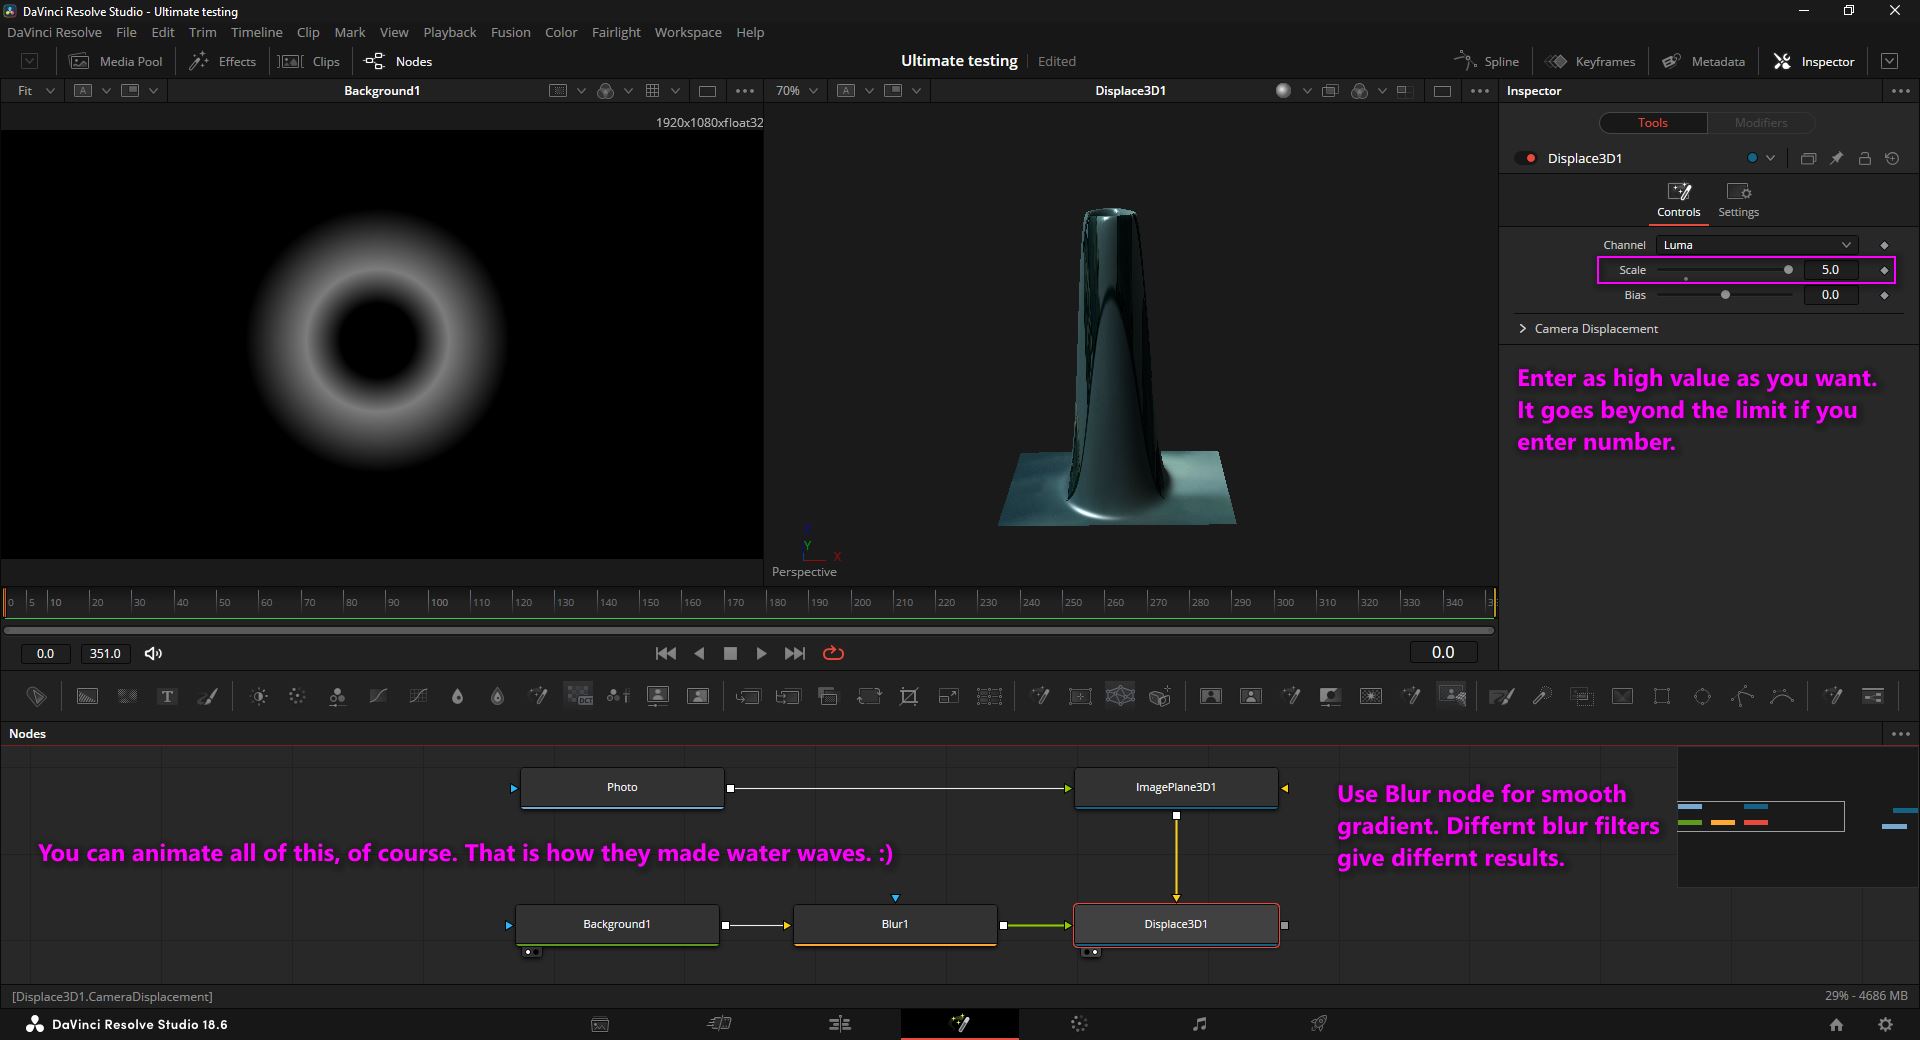Click the Bias slider handle
This screenshot has height=1040, width=1920.
point(1725,295)
